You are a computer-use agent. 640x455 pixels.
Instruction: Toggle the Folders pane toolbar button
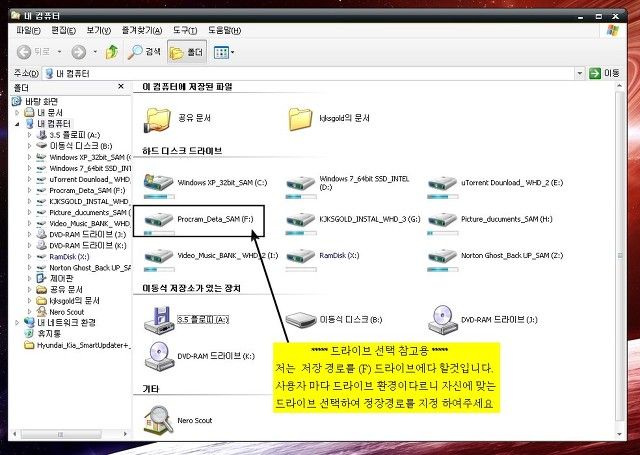pyautogui.click(x=187, y=52)
